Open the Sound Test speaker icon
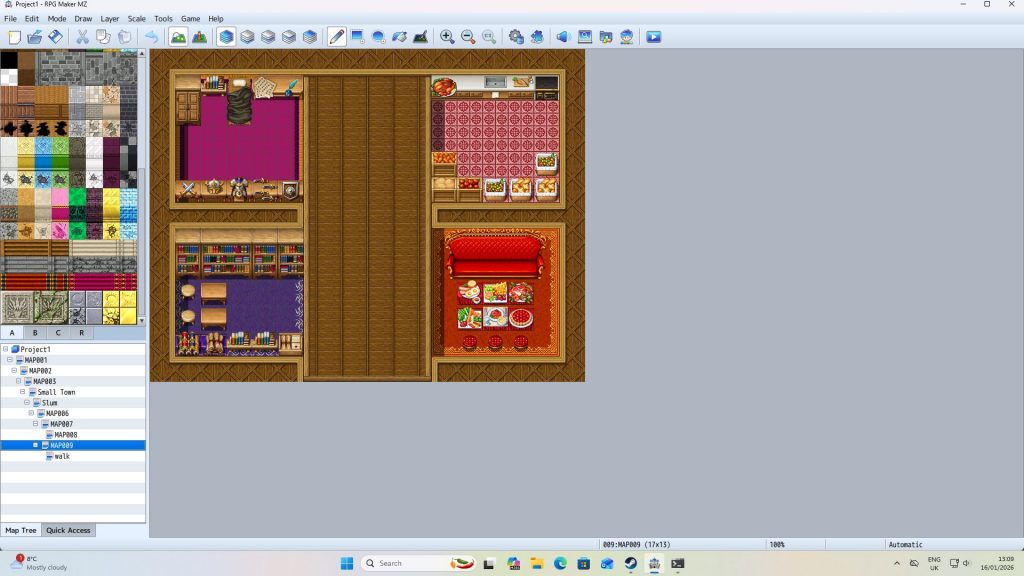 [x=563, y=37]
